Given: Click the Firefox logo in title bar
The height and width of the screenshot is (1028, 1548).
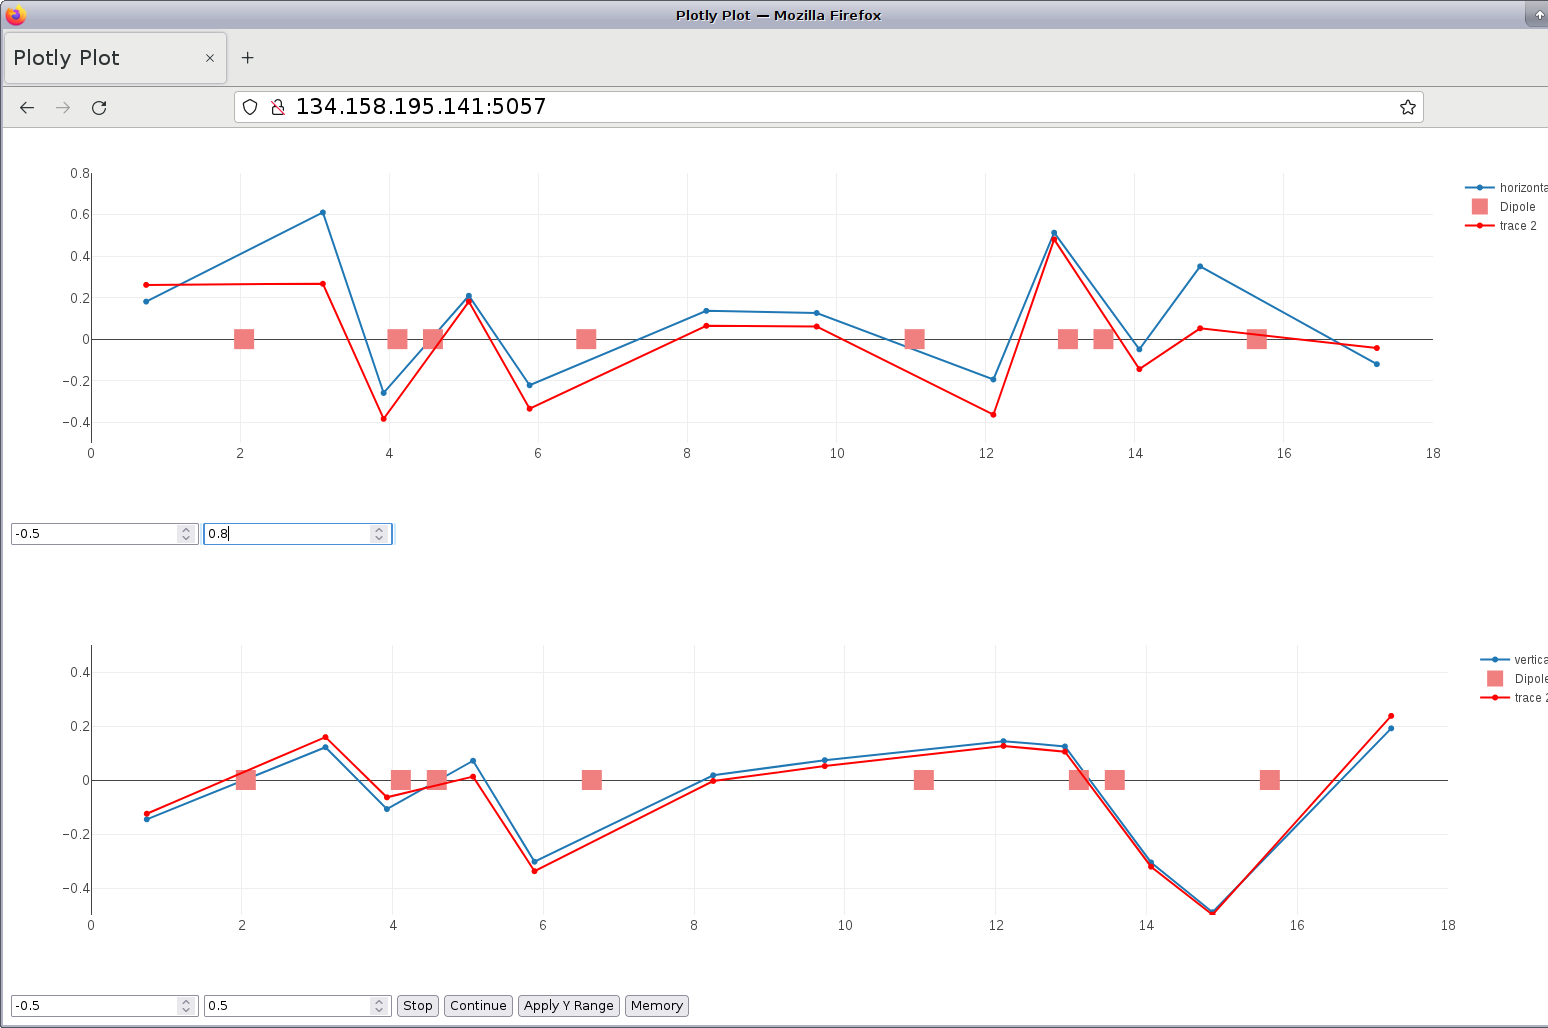Looking at the screenshot, I should pos(15,15).
